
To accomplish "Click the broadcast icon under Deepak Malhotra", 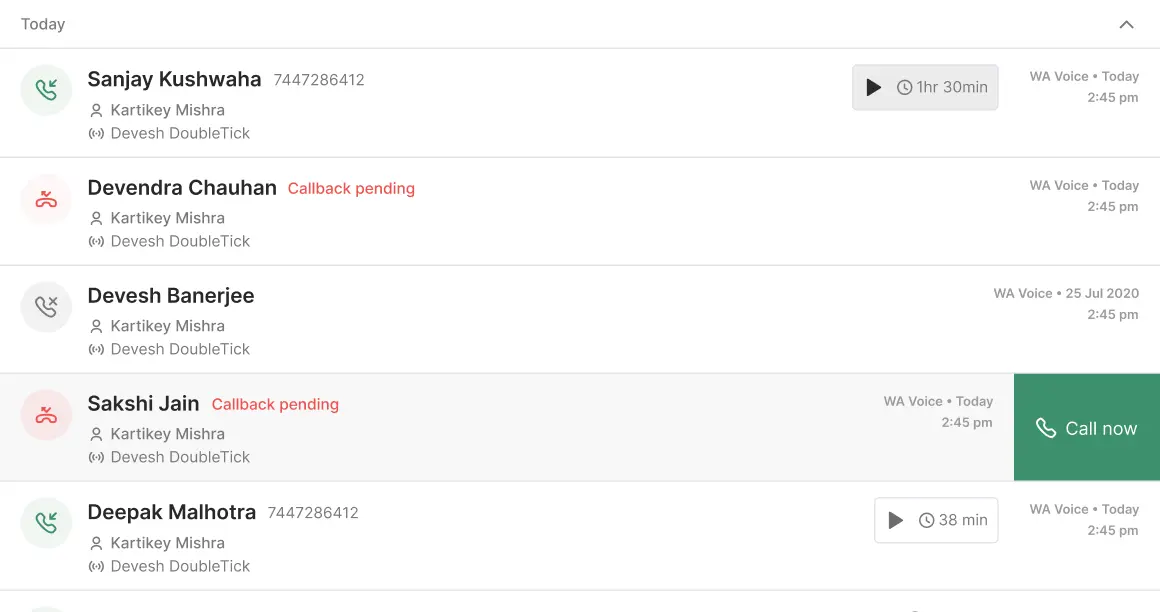I will click(x=97, y=566).
